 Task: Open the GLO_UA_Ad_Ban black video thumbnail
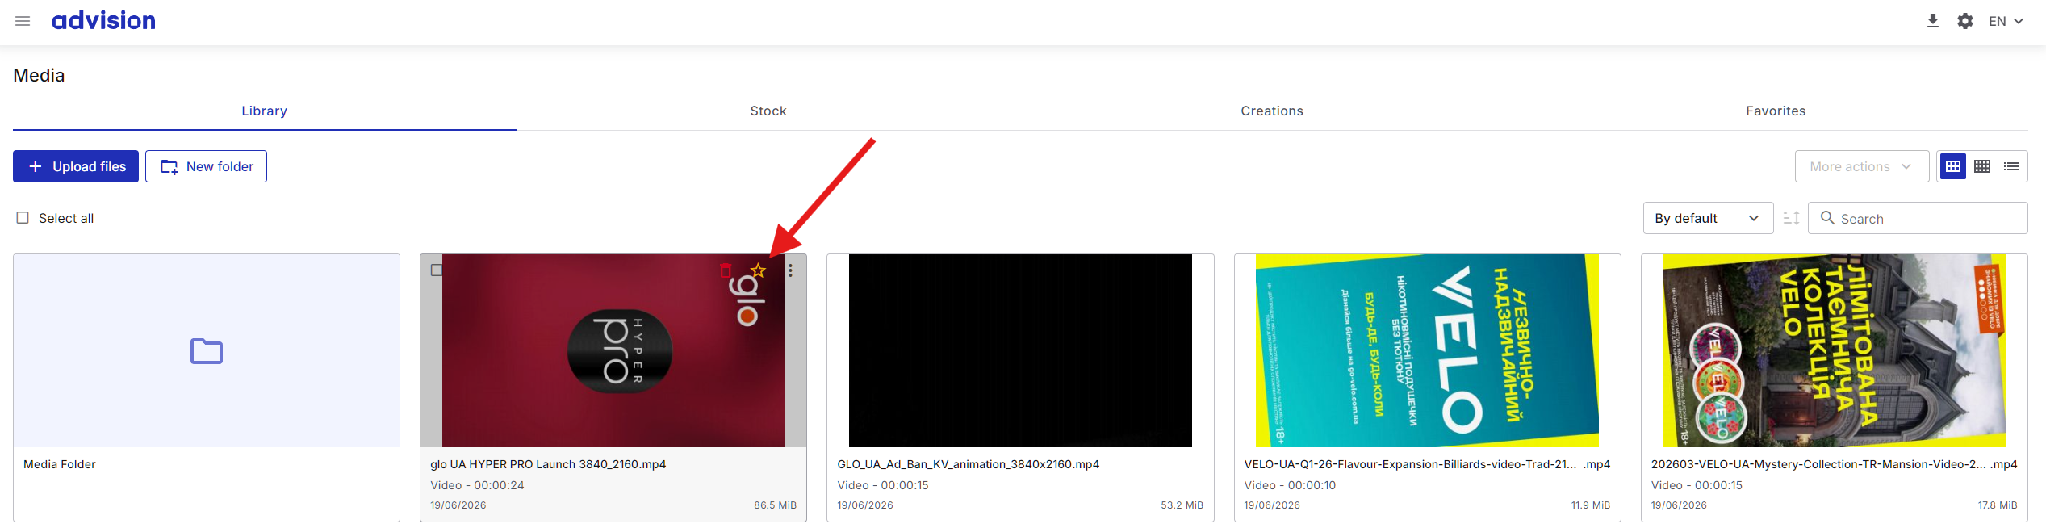click(x=1020, y=350)
